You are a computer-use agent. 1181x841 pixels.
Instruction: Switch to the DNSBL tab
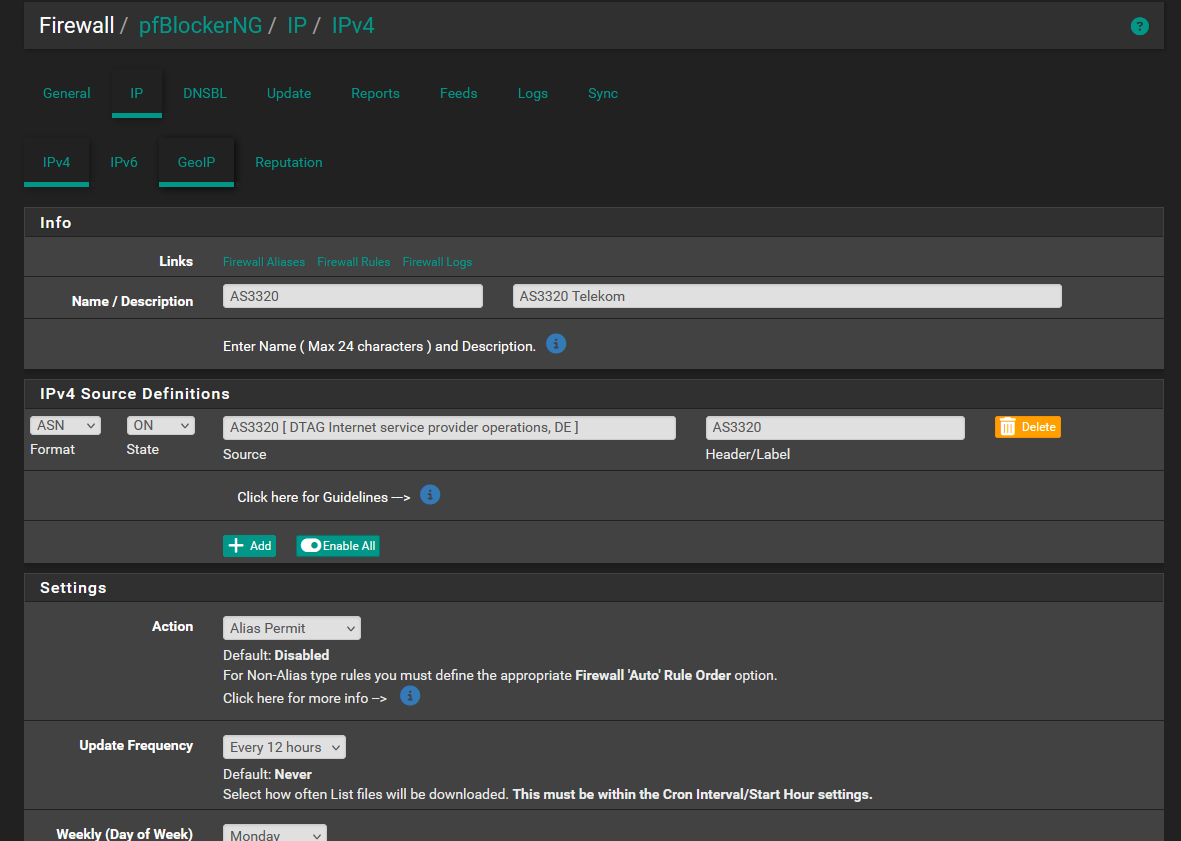coord(205,93)
